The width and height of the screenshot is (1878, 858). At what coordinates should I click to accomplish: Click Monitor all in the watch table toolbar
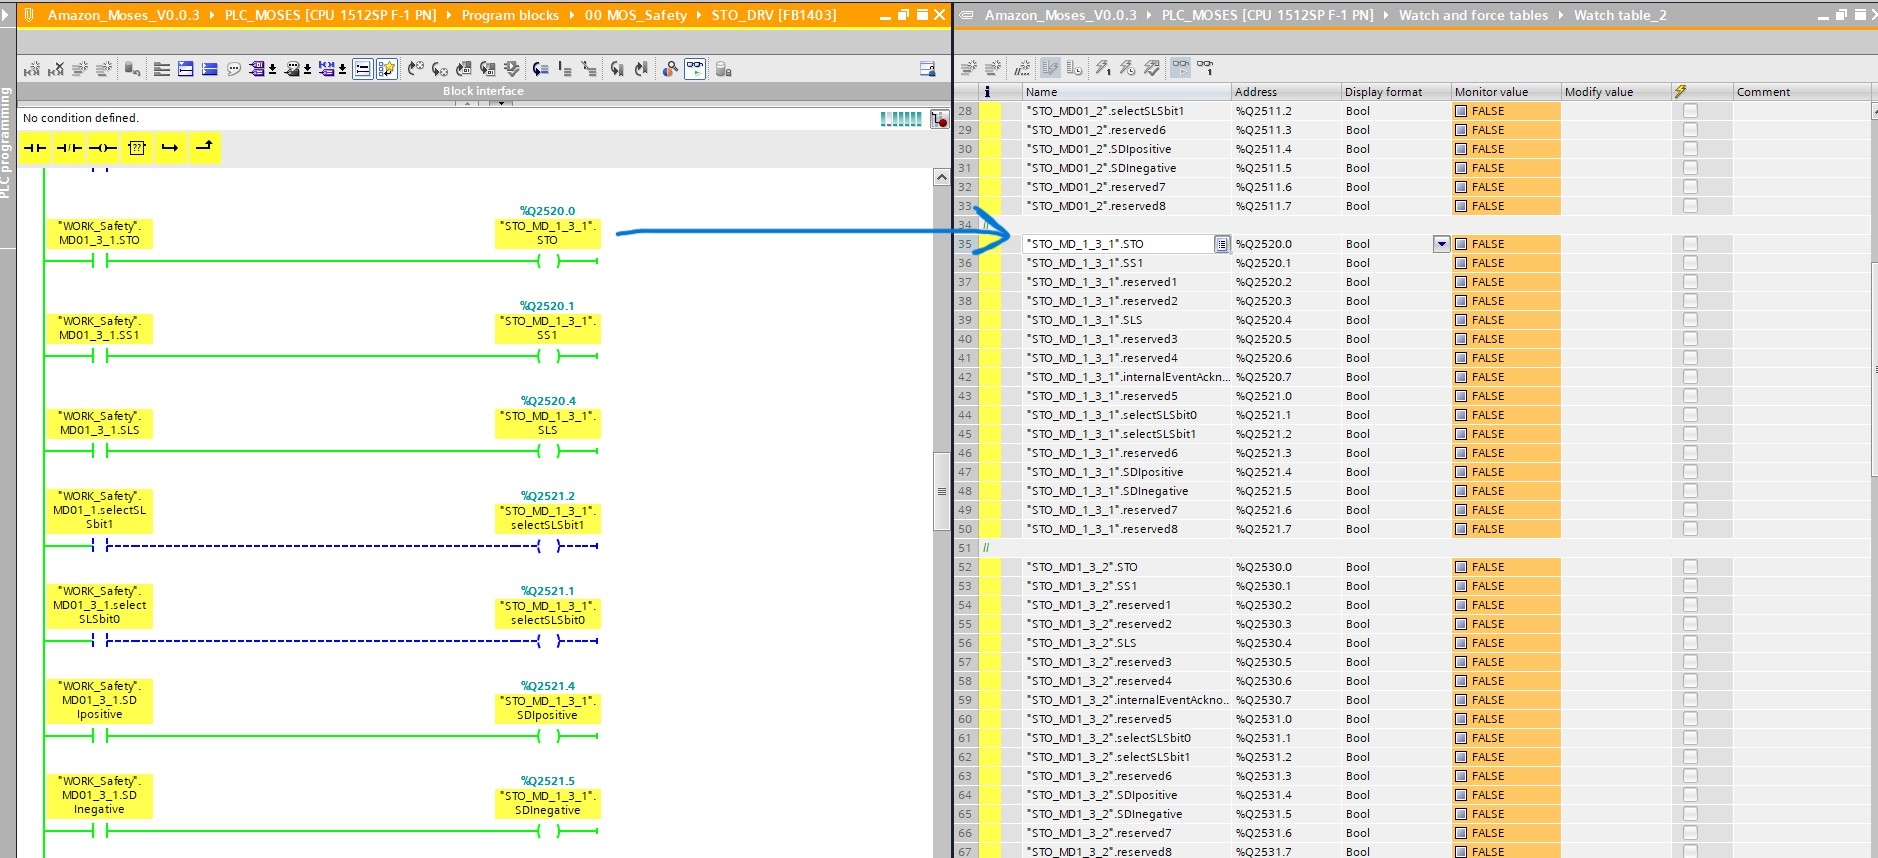(x=1181, y=68)
